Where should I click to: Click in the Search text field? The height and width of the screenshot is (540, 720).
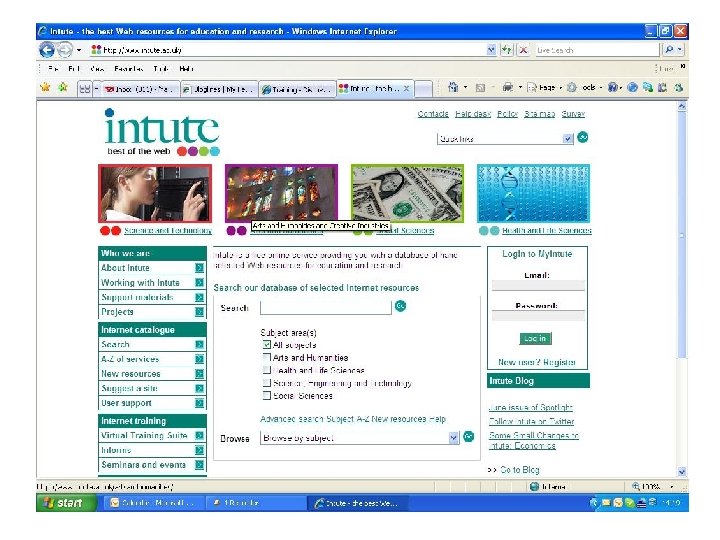[x=326, y=308]
